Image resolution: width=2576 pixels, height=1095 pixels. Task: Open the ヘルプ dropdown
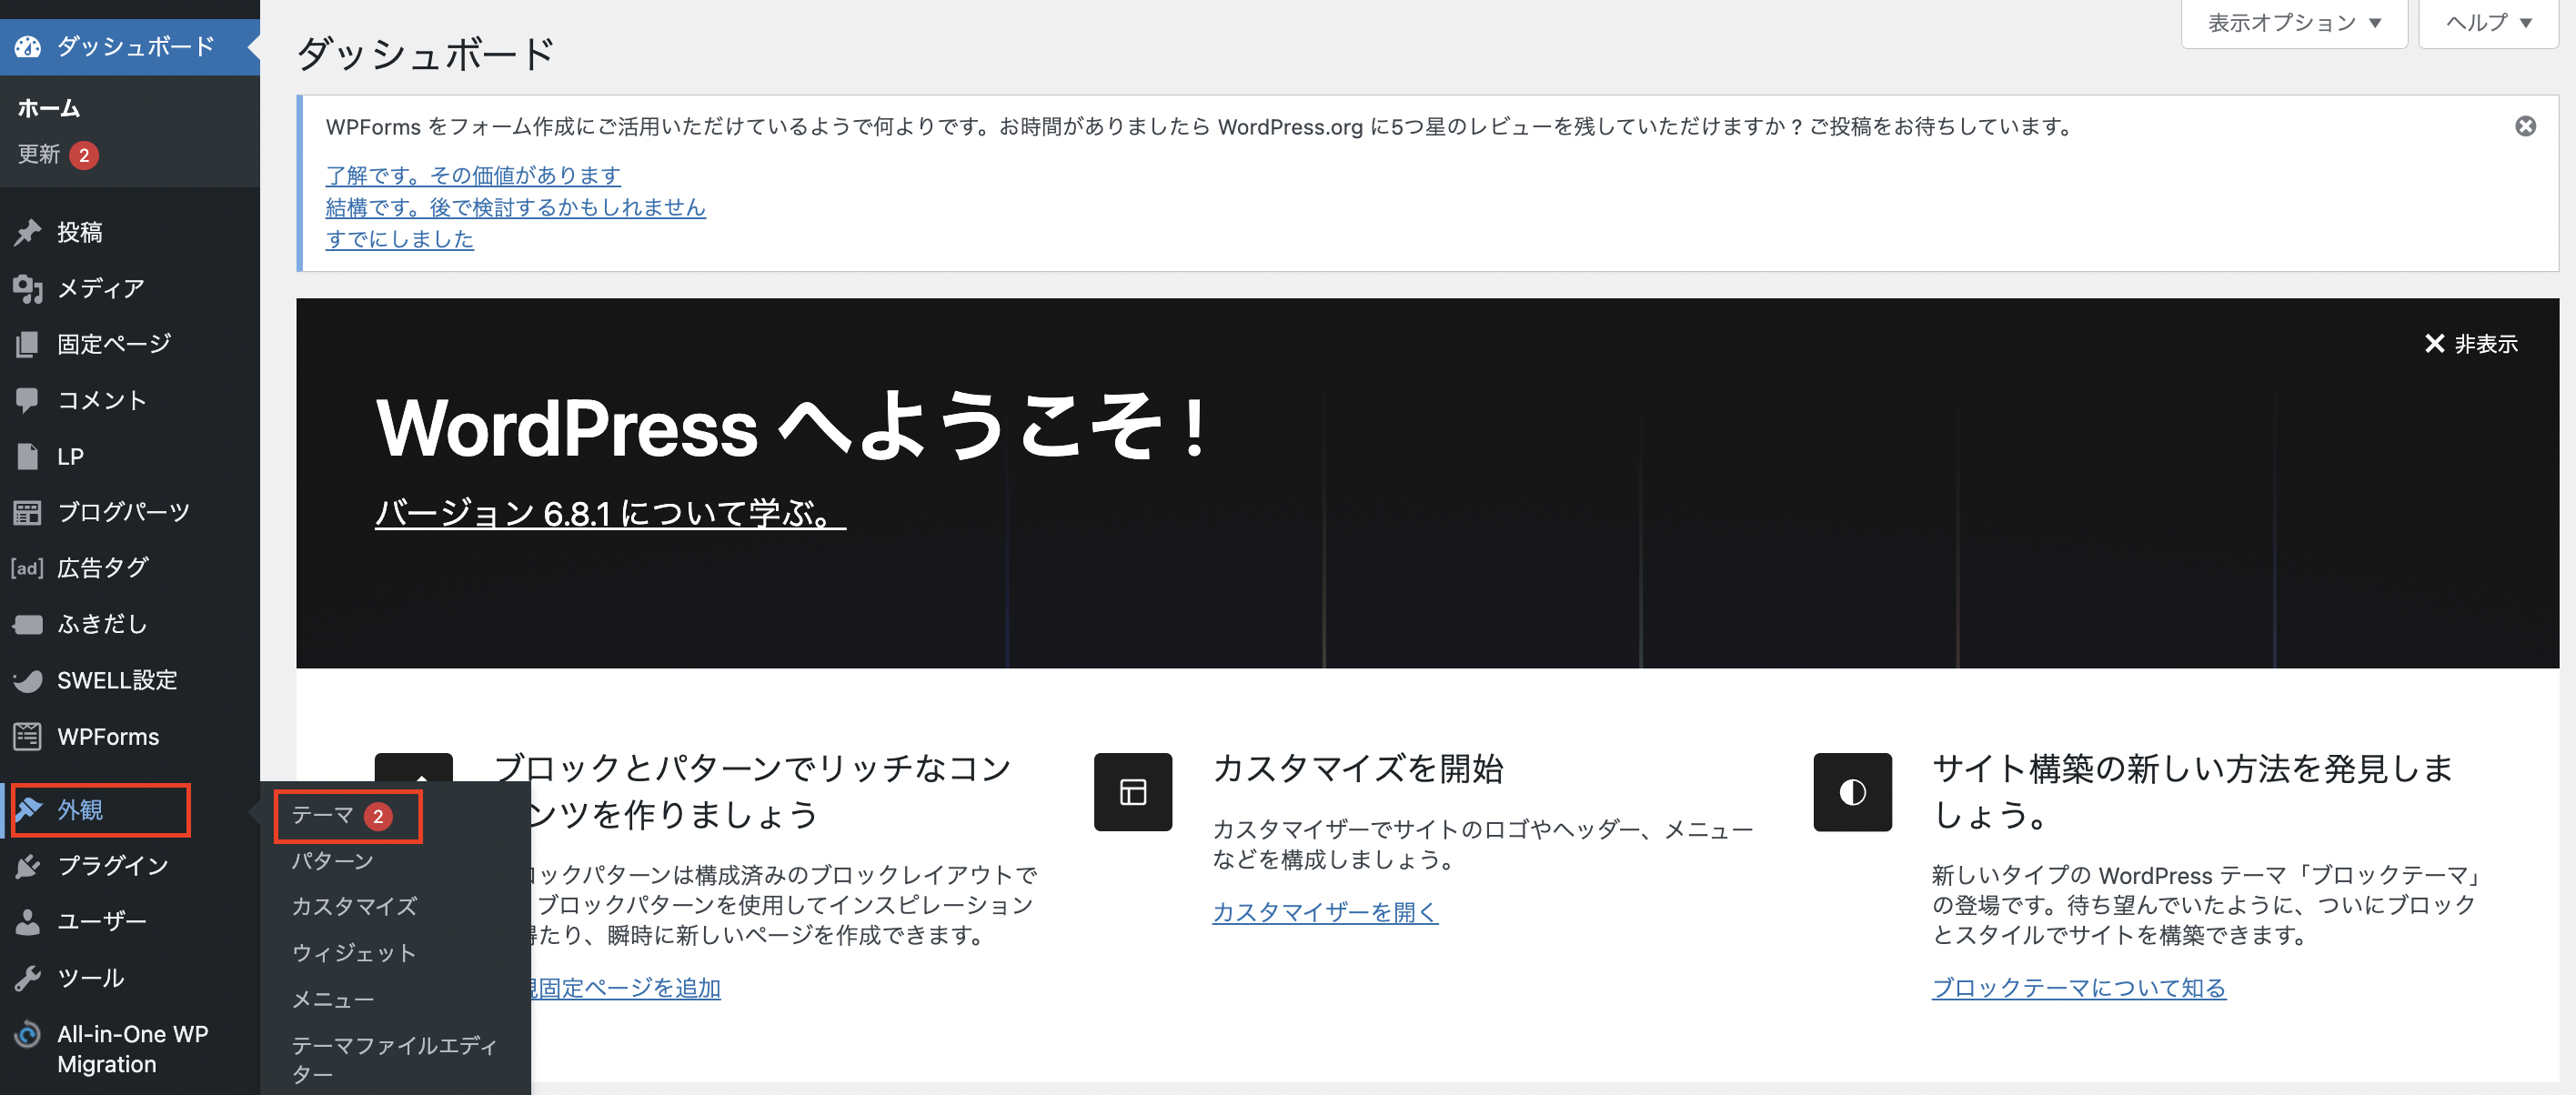(2487, 23)
